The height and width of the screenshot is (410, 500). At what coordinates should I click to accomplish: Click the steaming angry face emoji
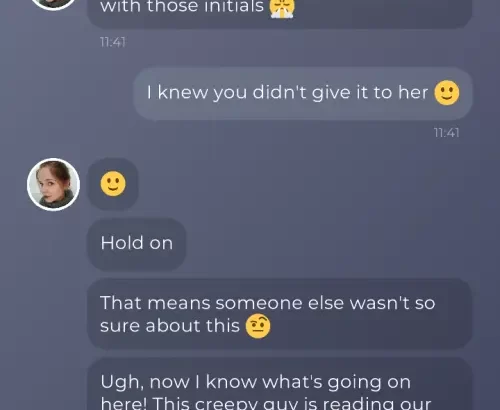tap(282, 8)
